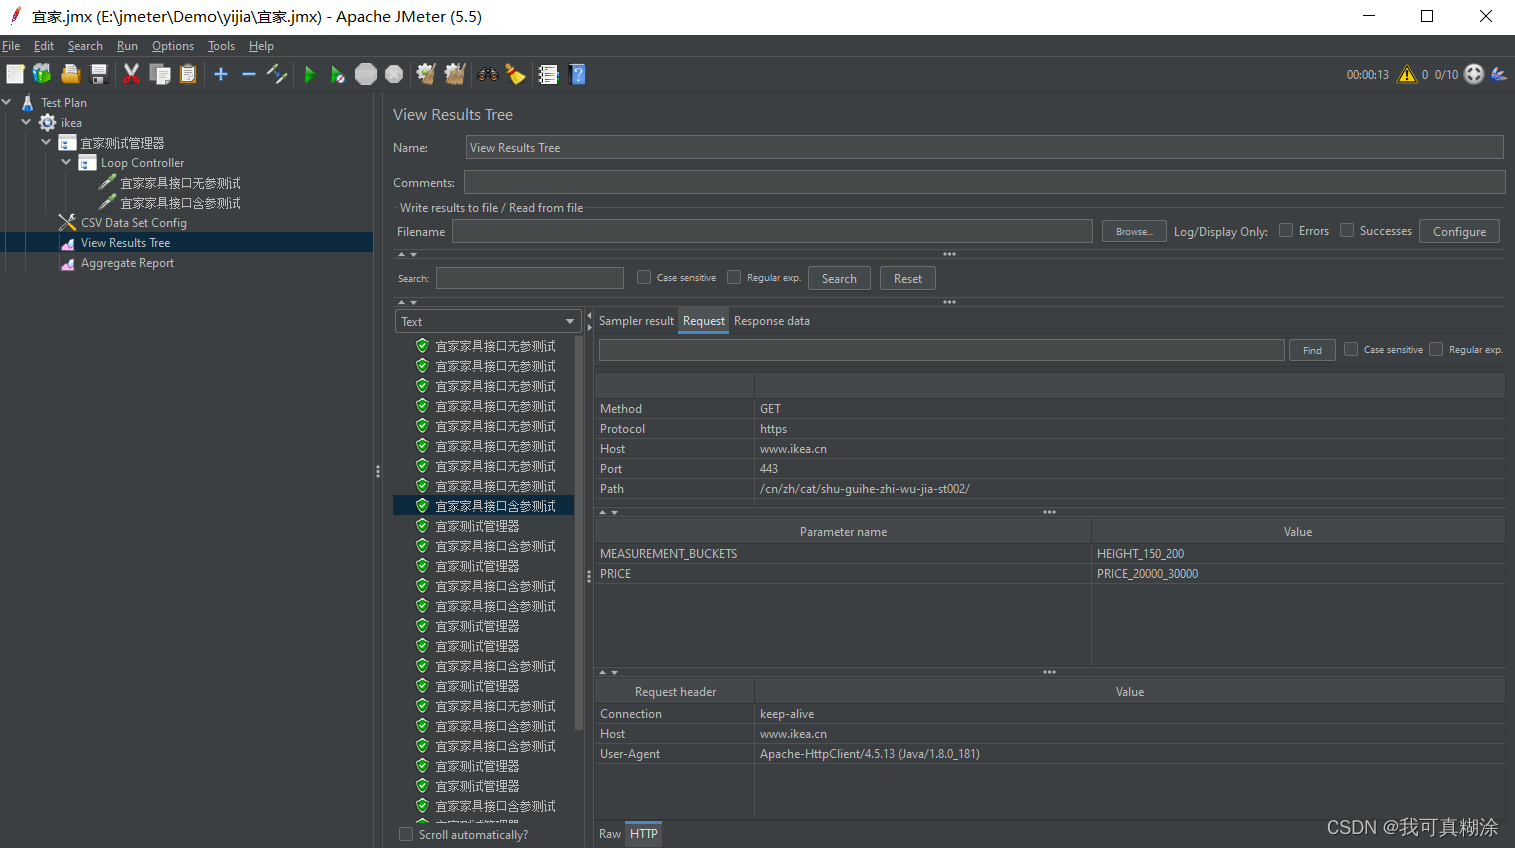
Task: Save the test plan via floppy icon
Action: (x=99, y=74)
